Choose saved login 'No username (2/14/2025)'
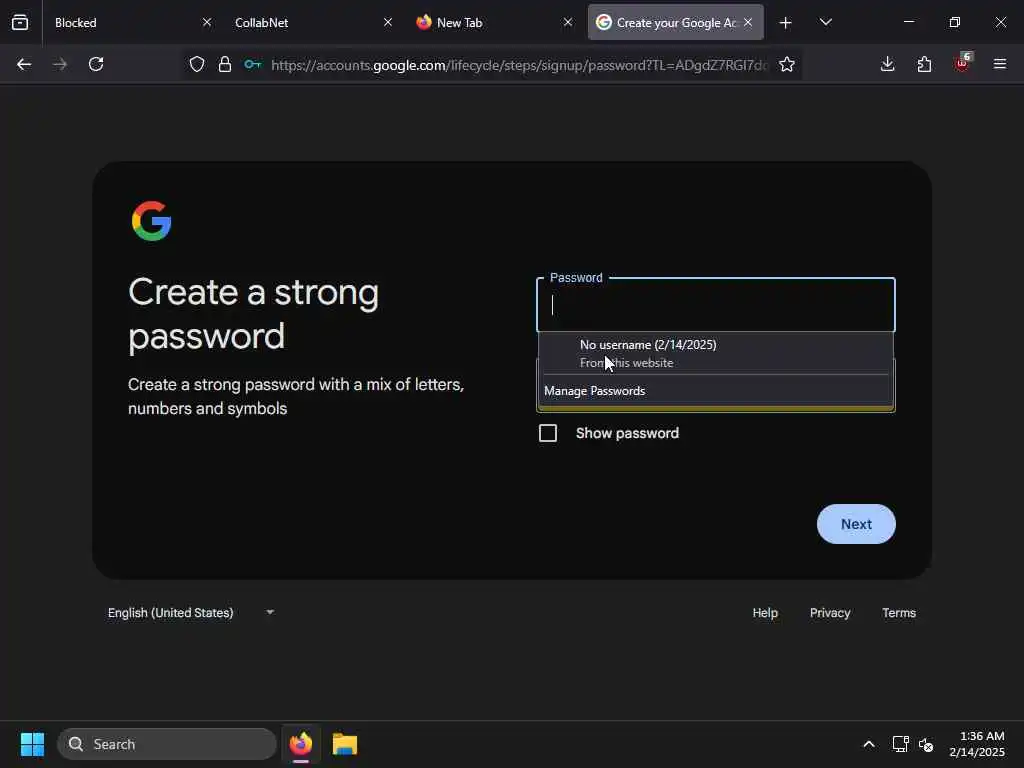This screenshot has height=768, width=1024. [x=716, y=353]
